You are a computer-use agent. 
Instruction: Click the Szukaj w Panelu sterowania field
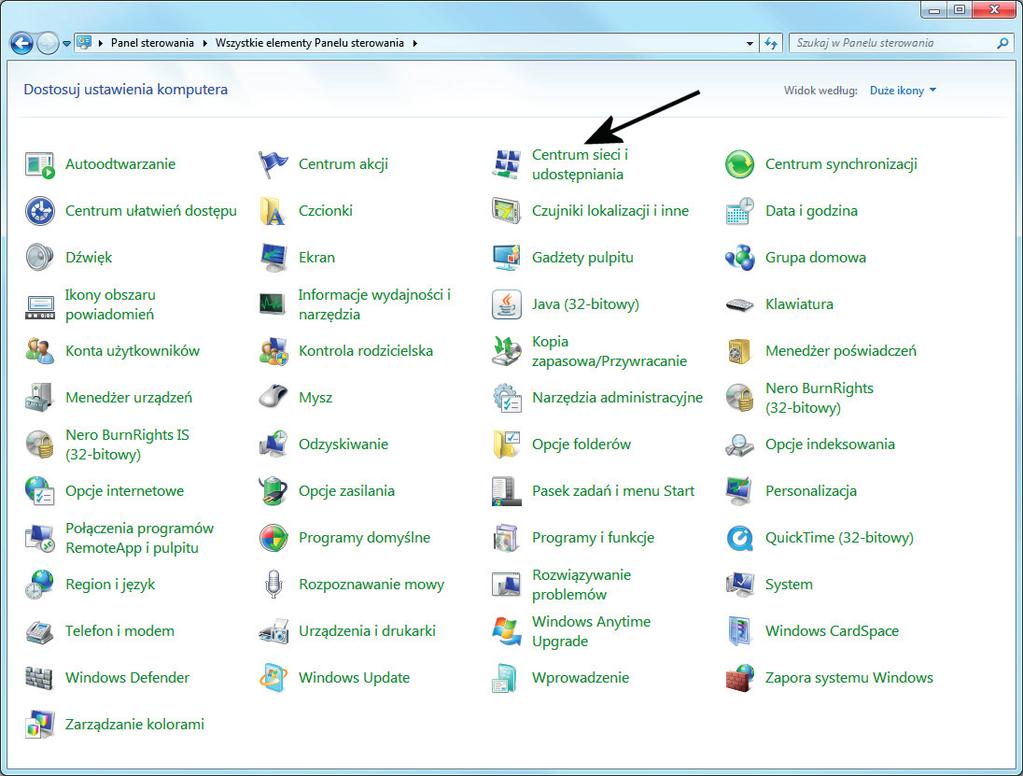point(900,43)
